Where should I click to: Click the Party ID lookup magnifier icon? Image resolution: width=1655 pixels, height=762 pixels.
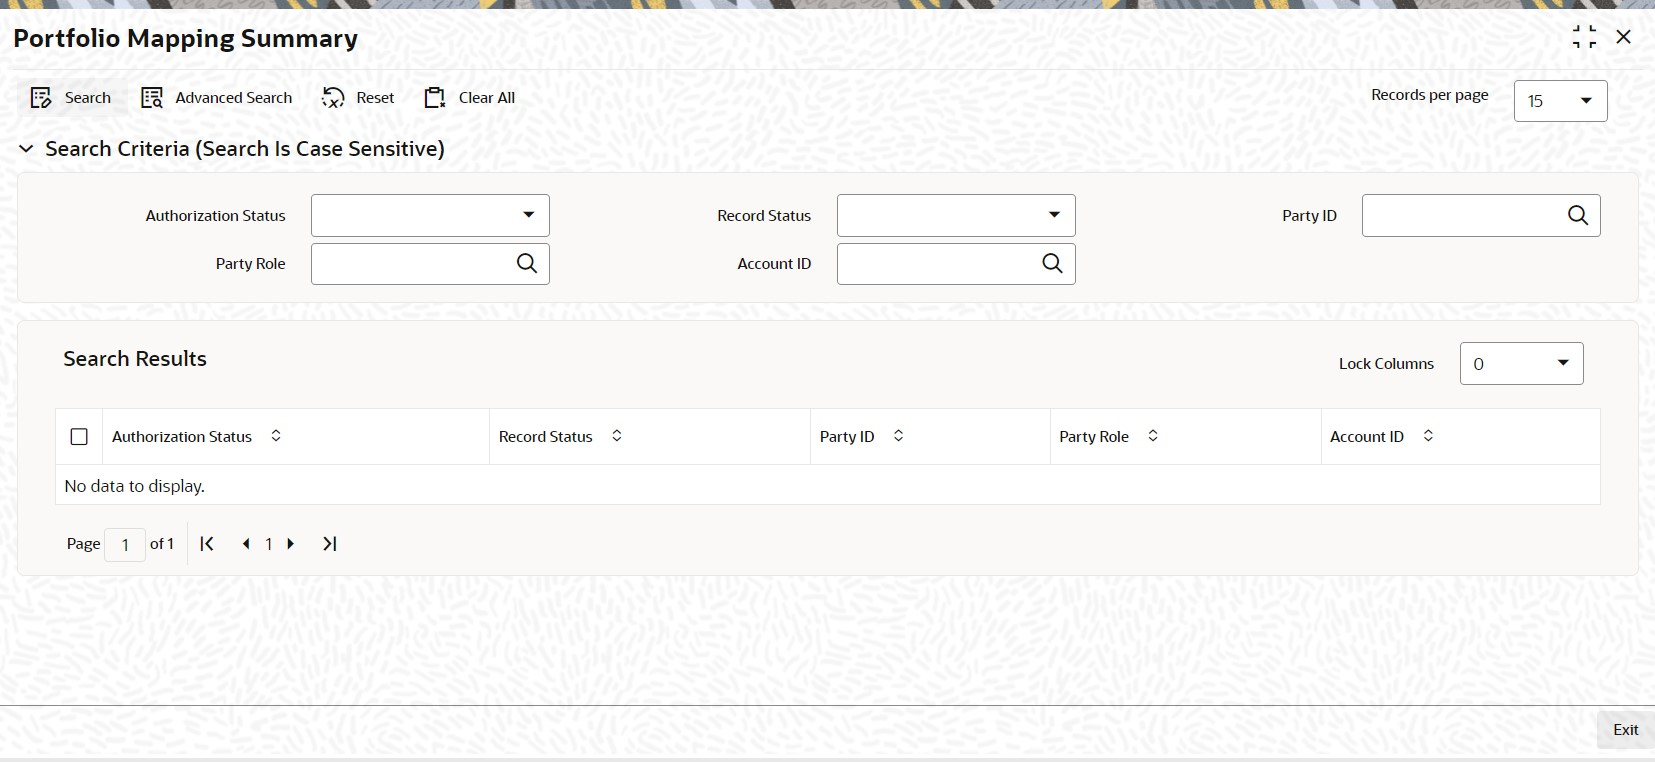[1578, 215]
